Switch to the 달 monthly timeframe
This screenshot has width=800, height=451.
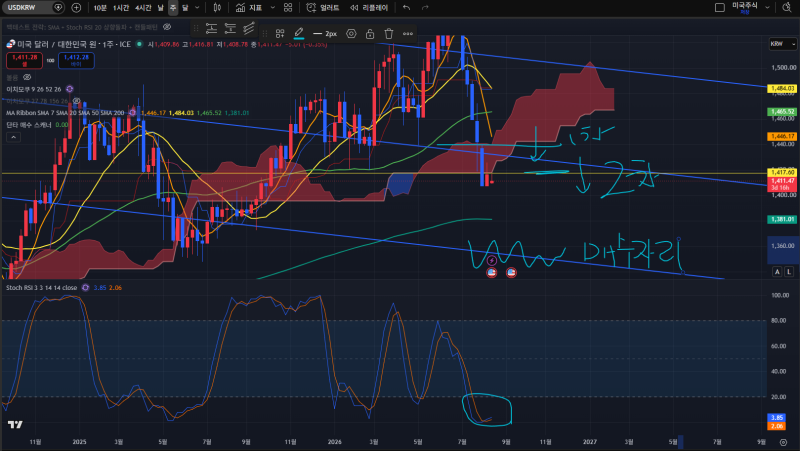(185, 8)
